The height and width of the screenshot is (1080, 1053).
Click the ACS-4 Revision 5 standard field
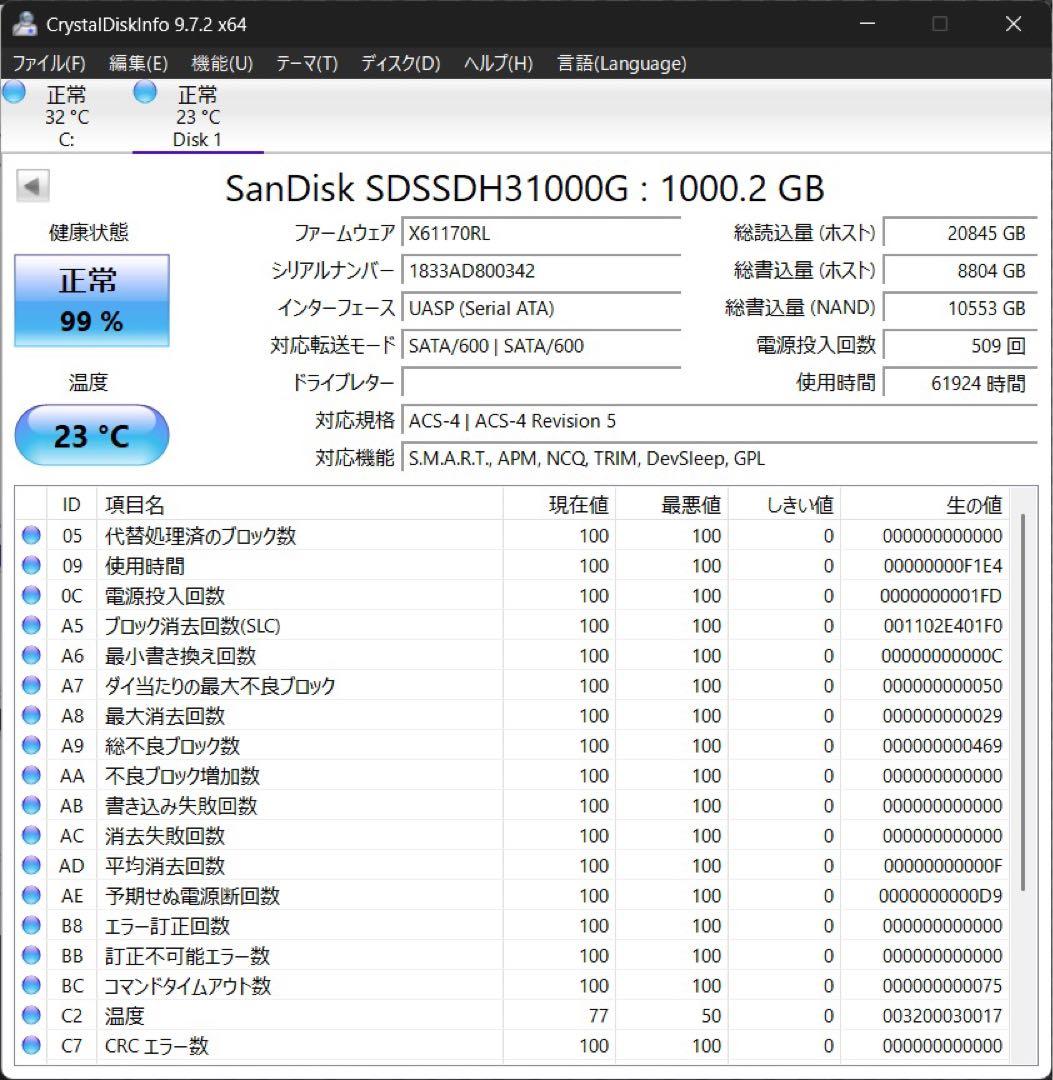click(x=720, y=420)
